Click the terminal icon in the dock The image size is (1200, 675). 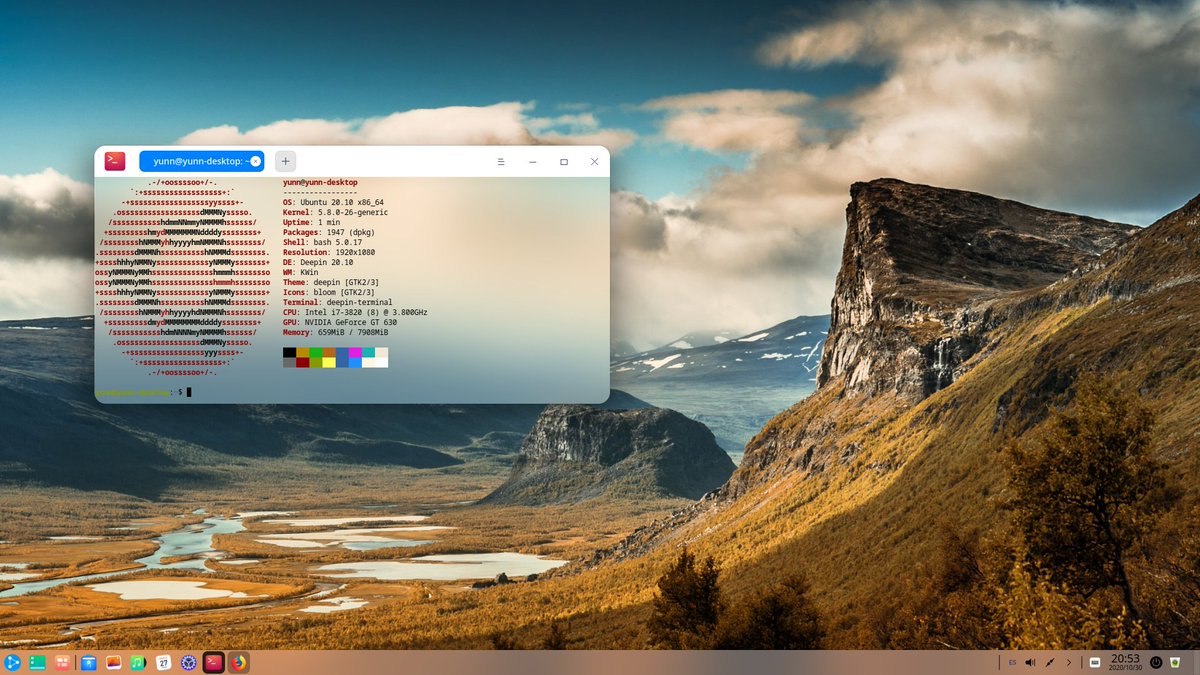(x=213, y=662)
